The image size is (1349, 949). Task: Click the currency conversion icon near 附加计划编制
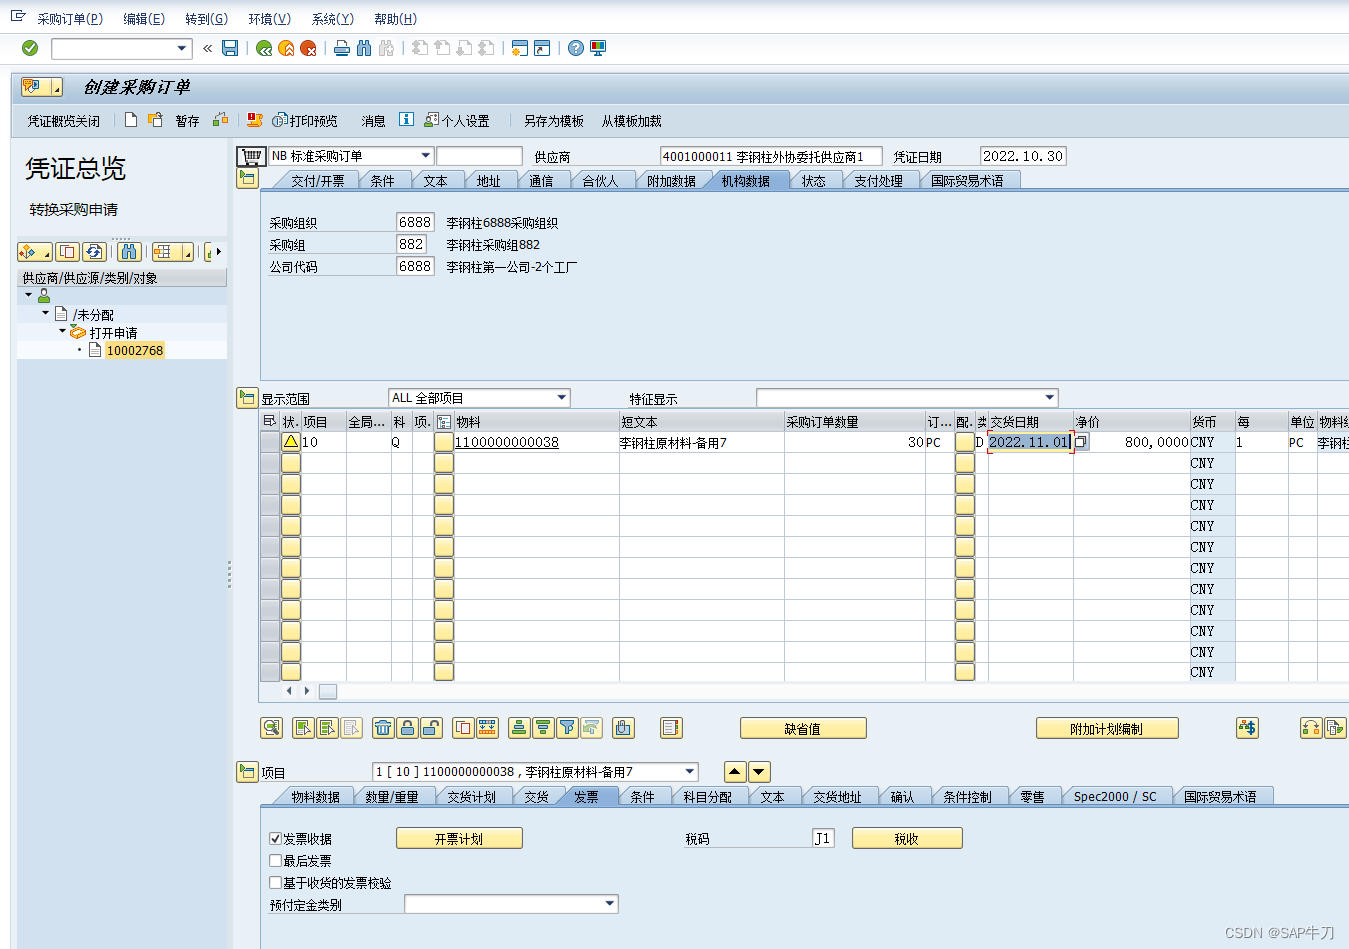[1247, 728]
